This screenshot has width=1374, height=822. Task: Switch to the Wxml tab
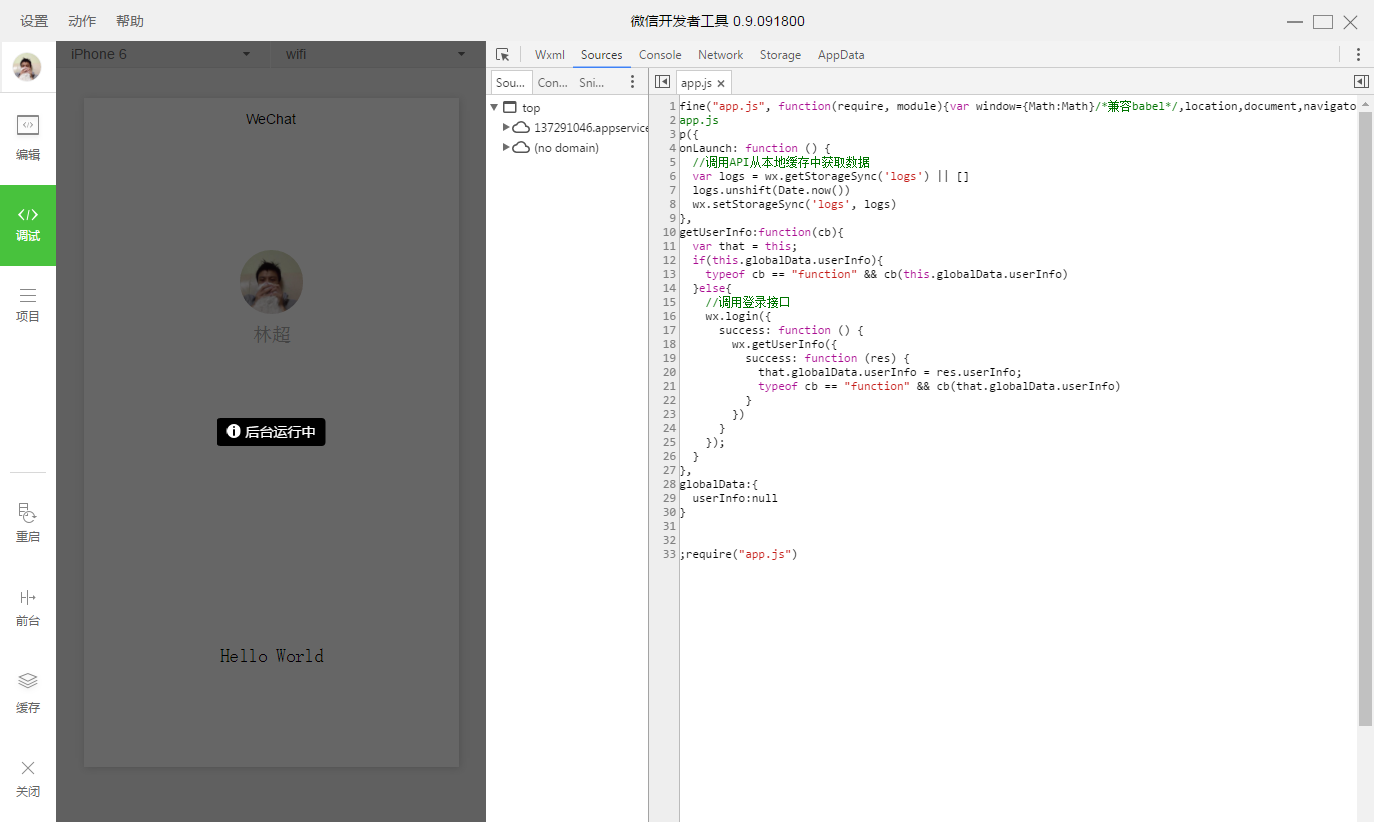(x=550, y=55)
